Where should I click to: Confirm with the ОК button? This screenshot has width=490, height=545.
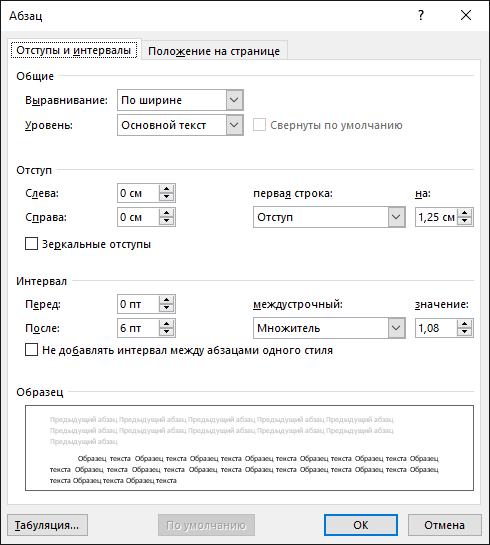[x=361, y=525]
